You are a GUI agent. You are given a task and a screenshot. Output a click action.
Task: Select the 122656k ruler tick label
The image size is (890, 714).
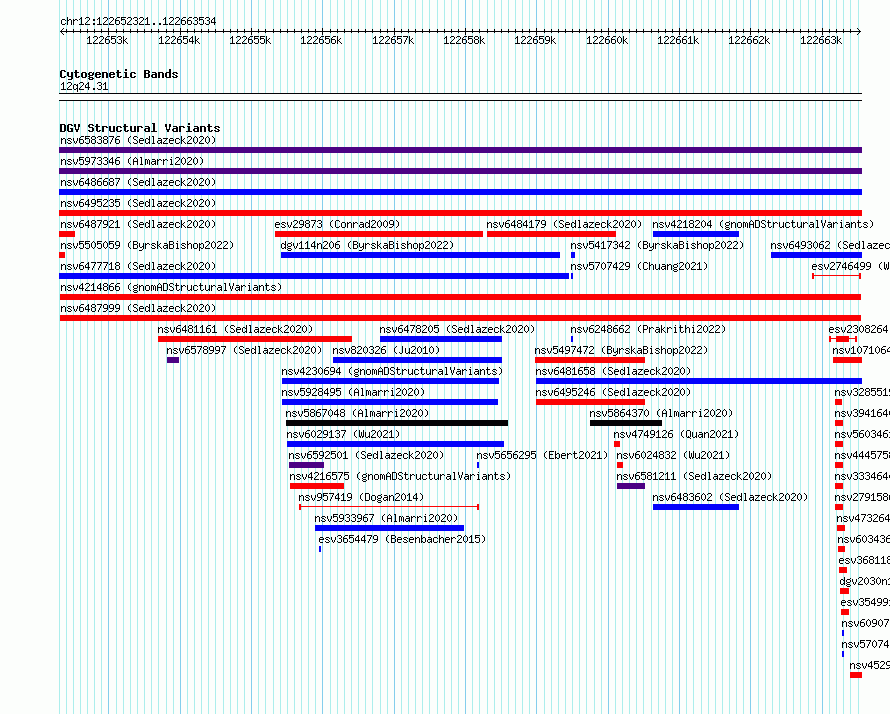pyautogui.click(x=321, y=40)
